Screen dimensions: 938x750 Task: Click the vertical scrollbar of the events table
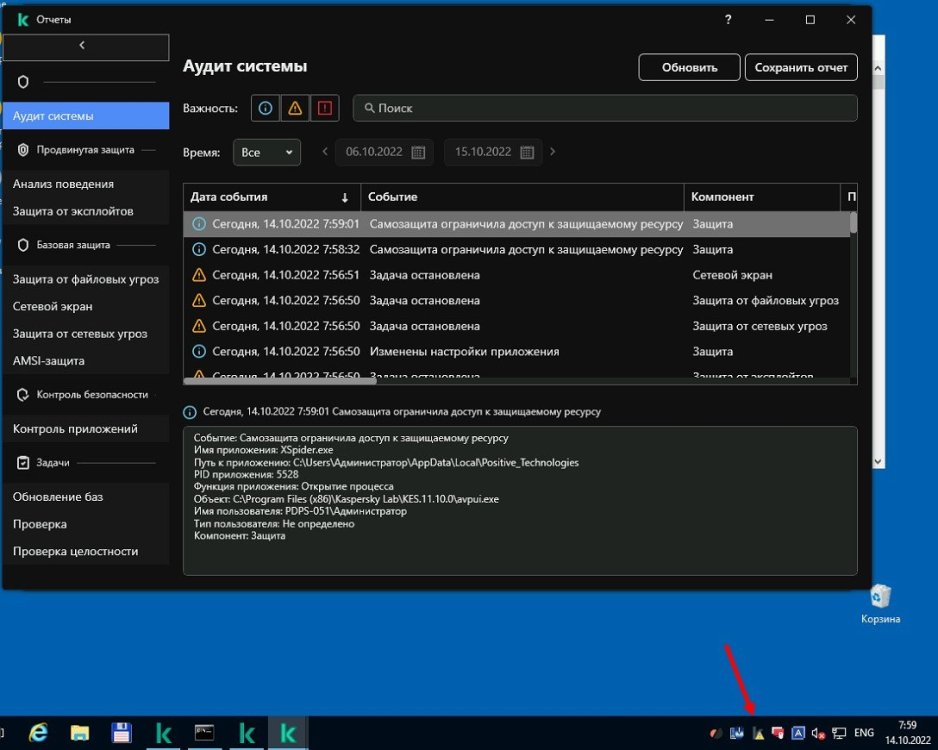pyautogui.click(x=854, y=222)
